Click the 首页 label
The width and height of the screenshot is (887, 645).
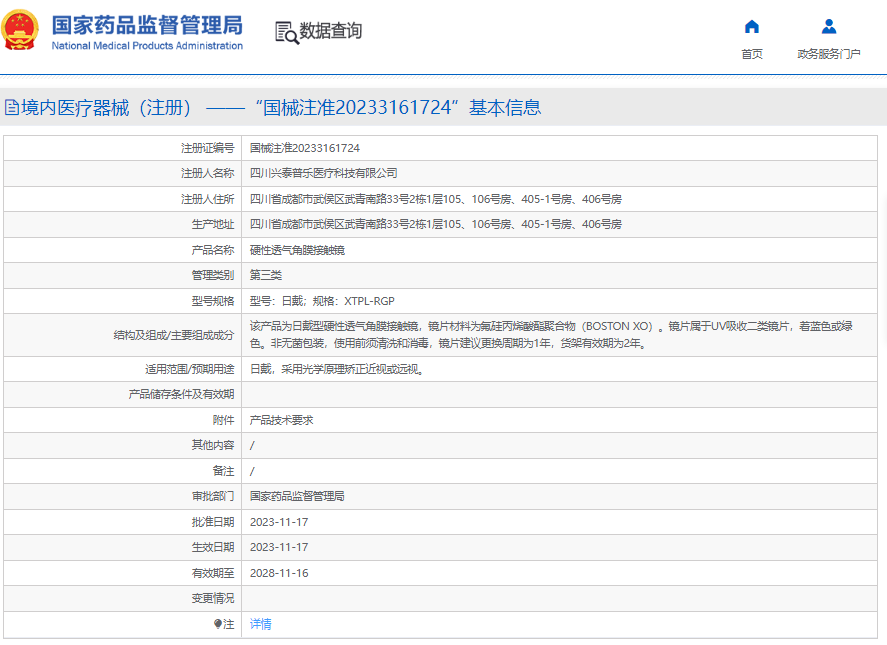(752, 54)
